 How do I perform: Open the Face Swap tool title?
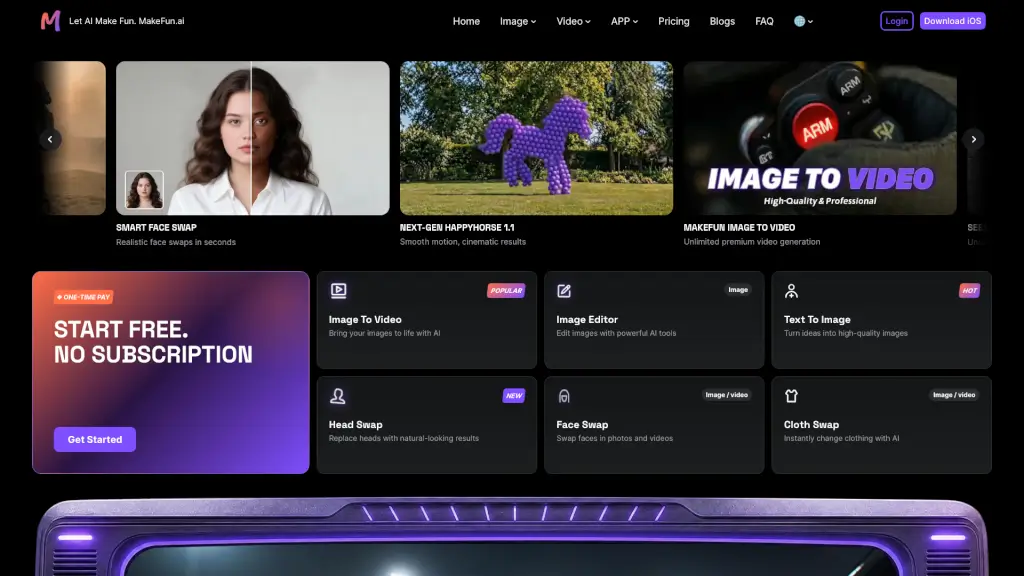[582, 424]
